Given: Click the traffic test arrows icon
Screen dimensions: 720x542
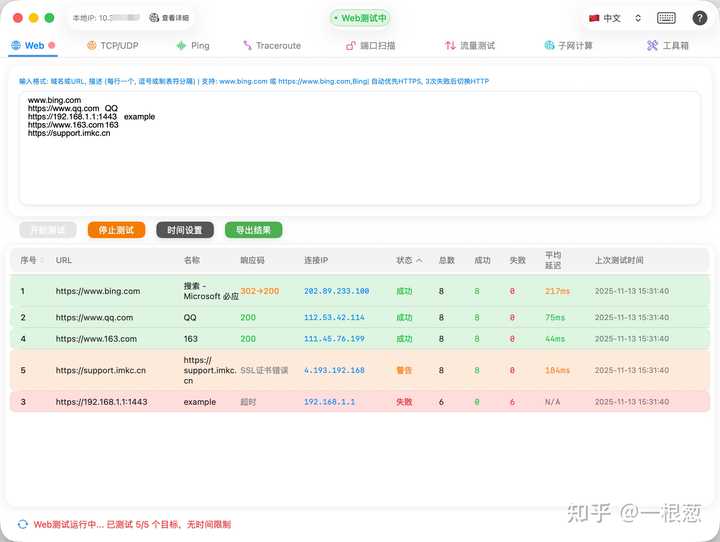Looking at the screenshot, I should pos(450,45).
